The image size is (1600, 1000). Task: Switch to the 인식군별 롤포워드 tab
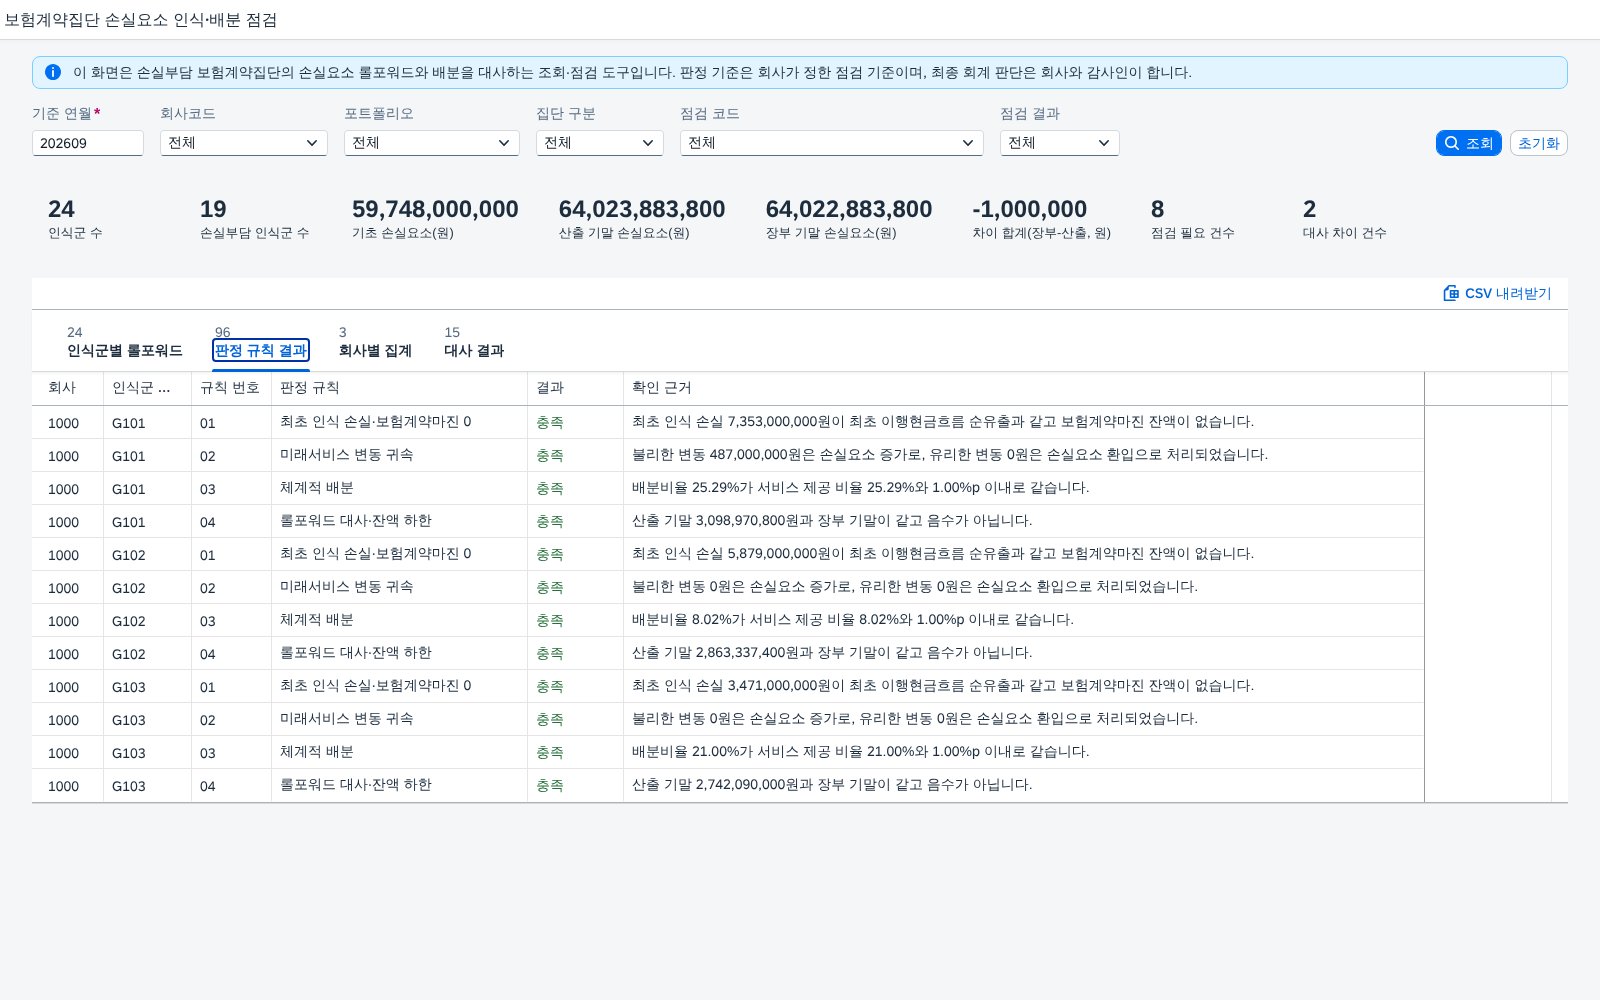point(124,342)
